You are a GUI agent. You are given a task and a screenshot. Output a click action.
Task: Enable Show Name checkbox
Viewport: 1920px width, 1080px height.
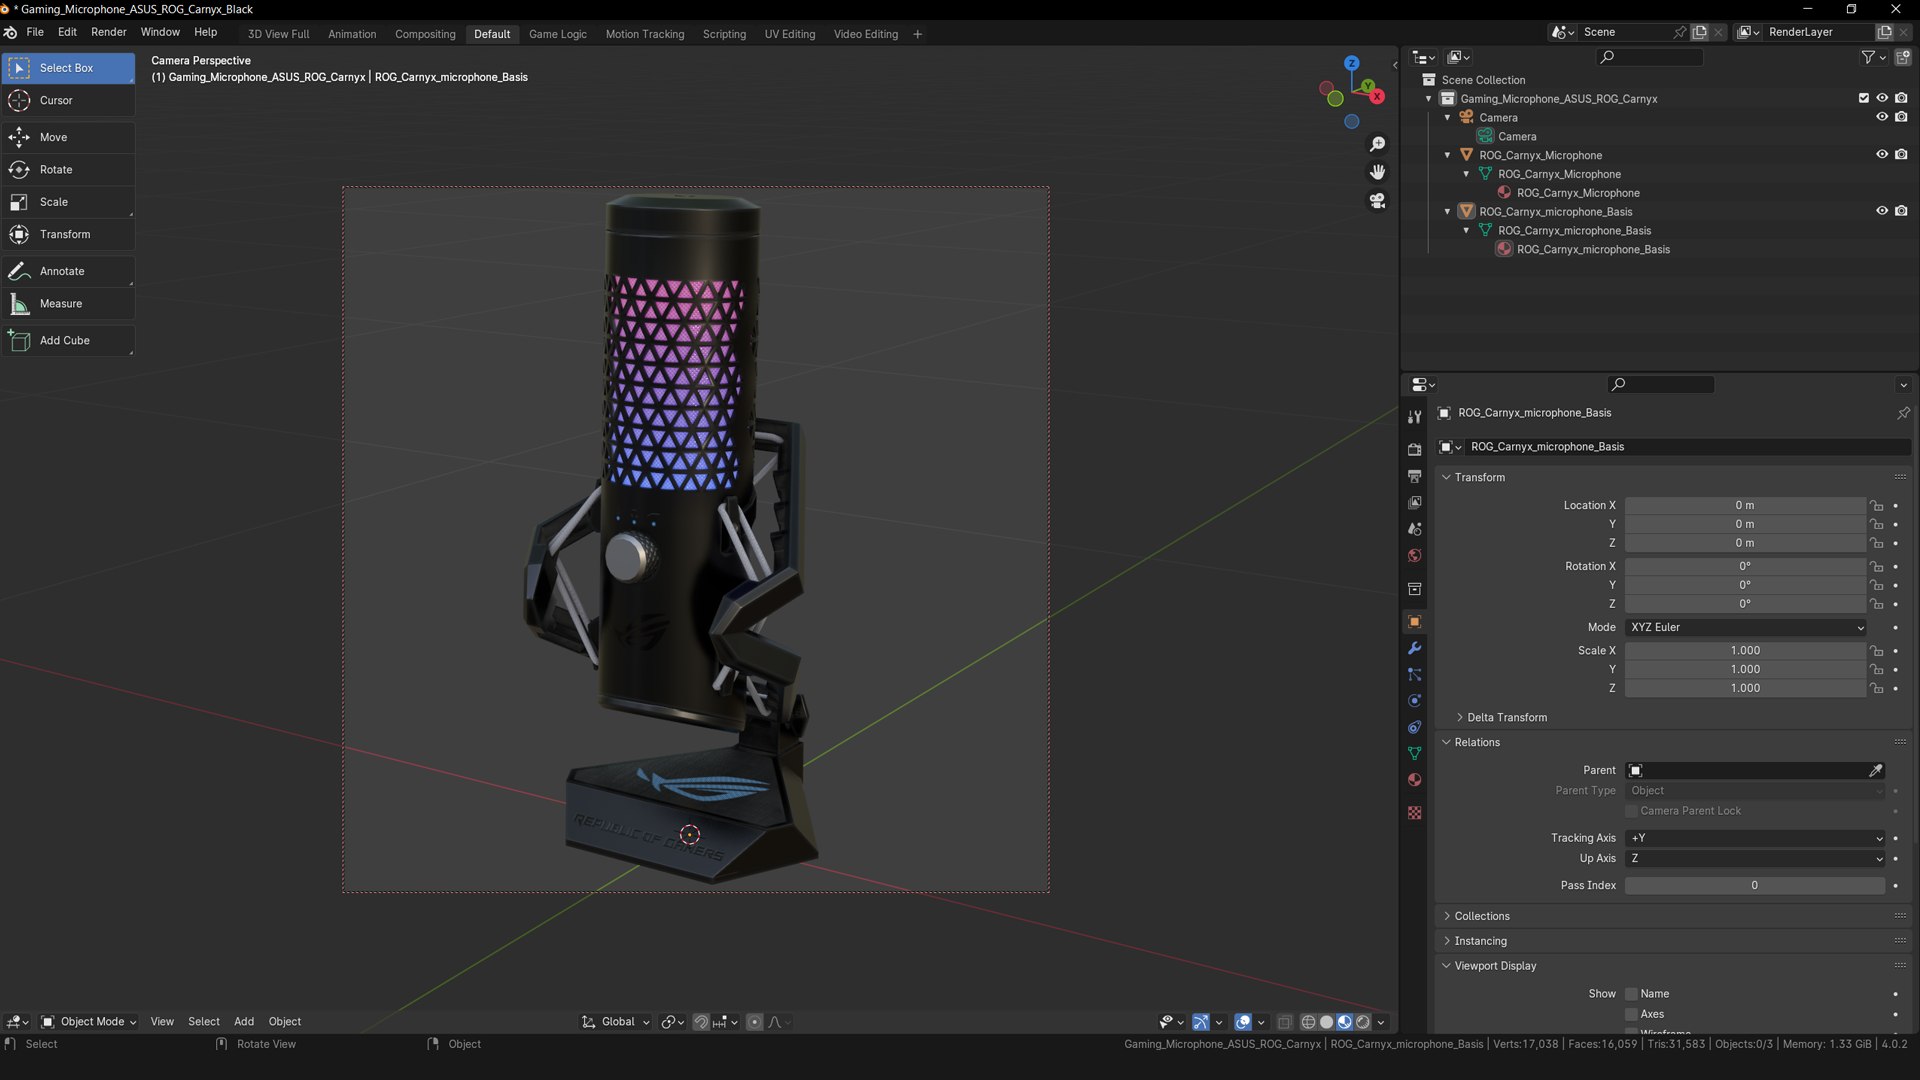pos(1631,994)
